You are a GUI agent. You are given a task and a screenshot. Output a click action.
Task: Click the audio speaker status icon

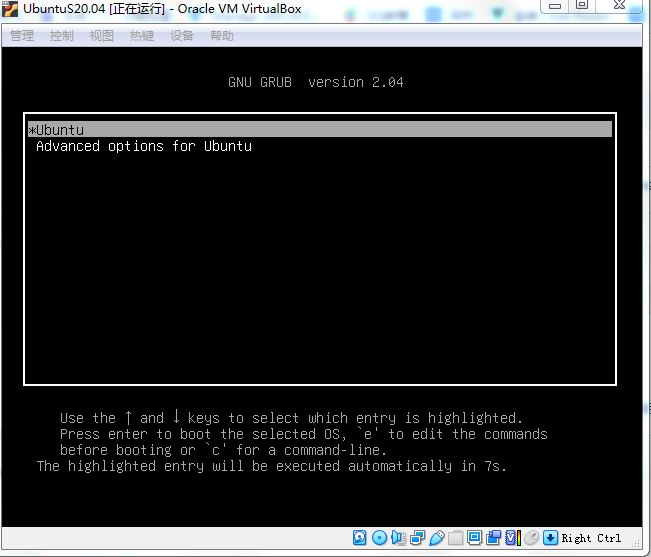point(398,538)
